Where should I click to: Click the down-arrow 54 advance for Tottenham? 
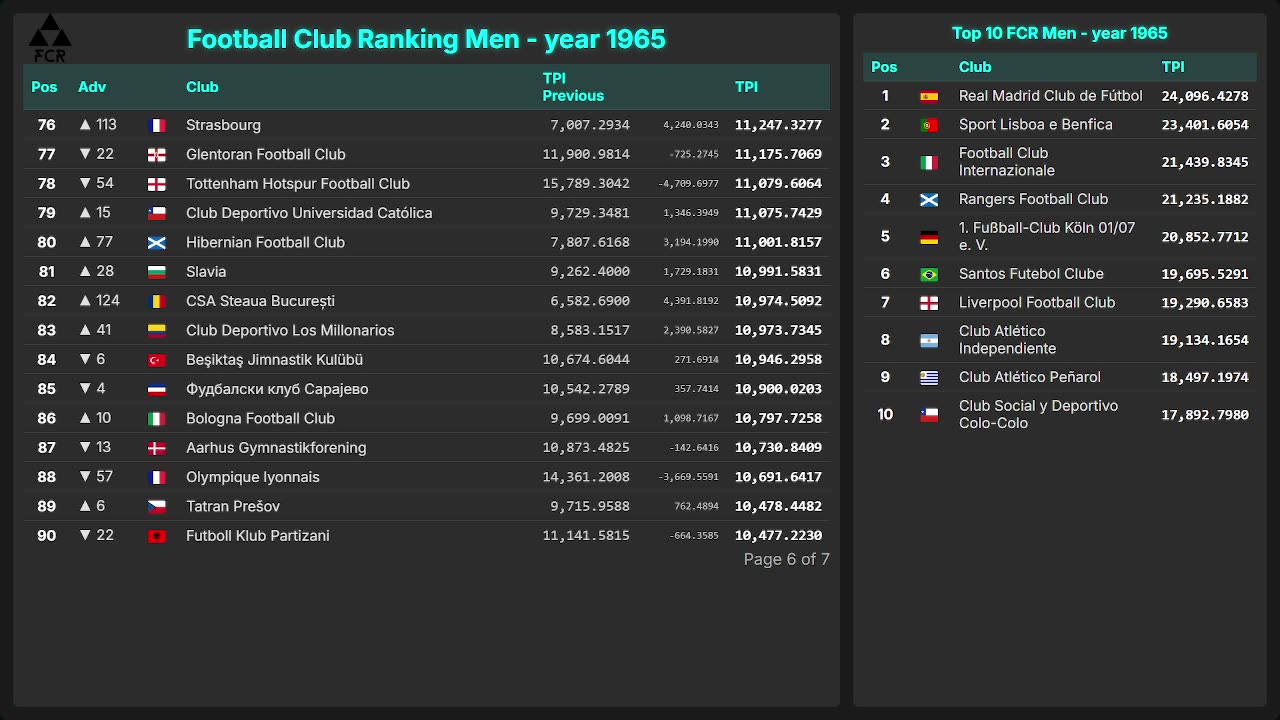click(97, 184)
